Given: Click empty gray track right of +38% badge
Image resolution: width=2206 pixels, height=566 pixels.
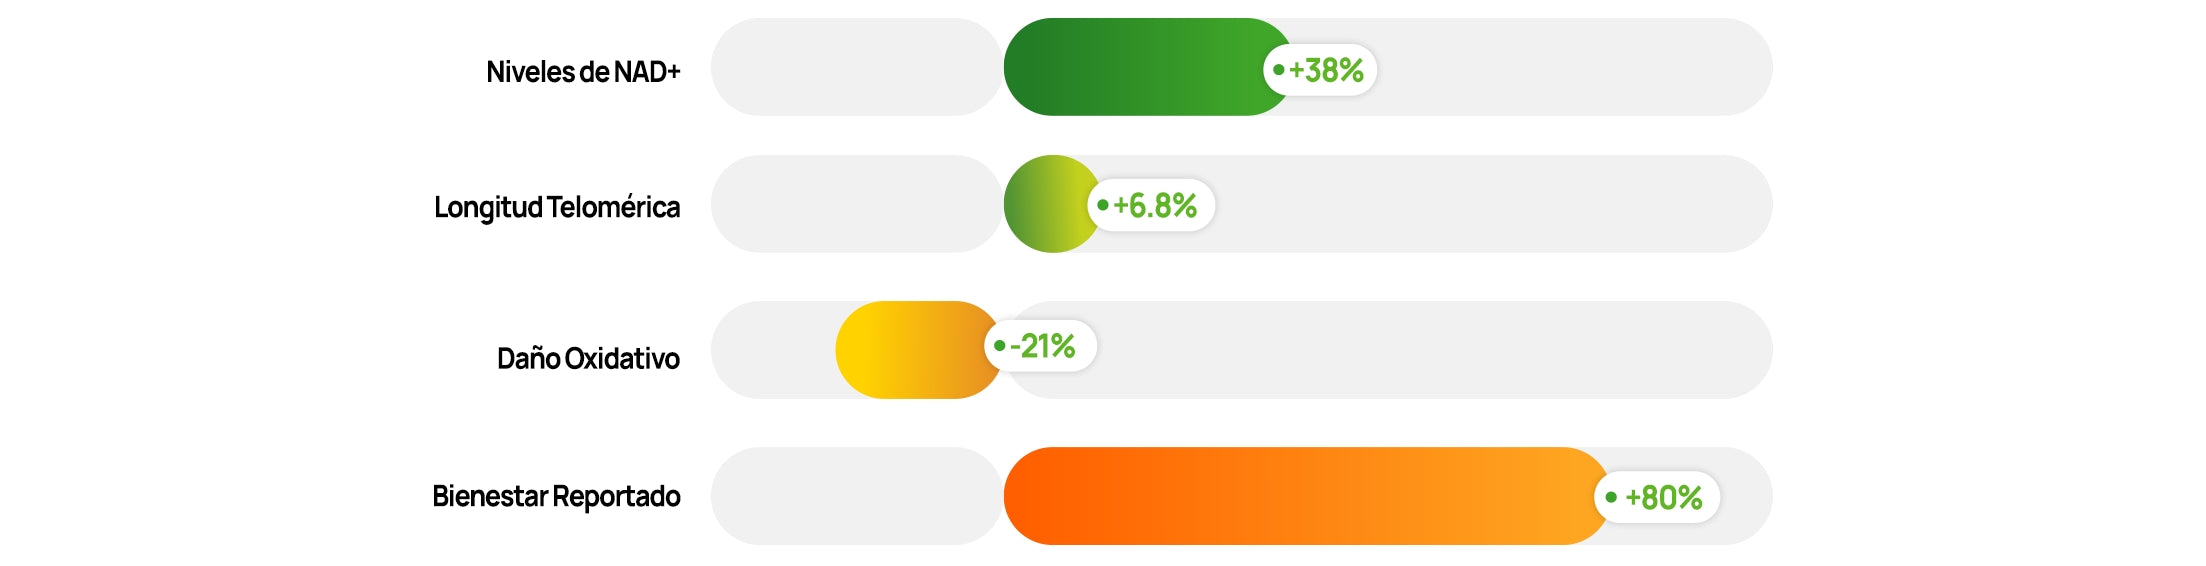Looking at the screenshot, I should coord(1570,67).
